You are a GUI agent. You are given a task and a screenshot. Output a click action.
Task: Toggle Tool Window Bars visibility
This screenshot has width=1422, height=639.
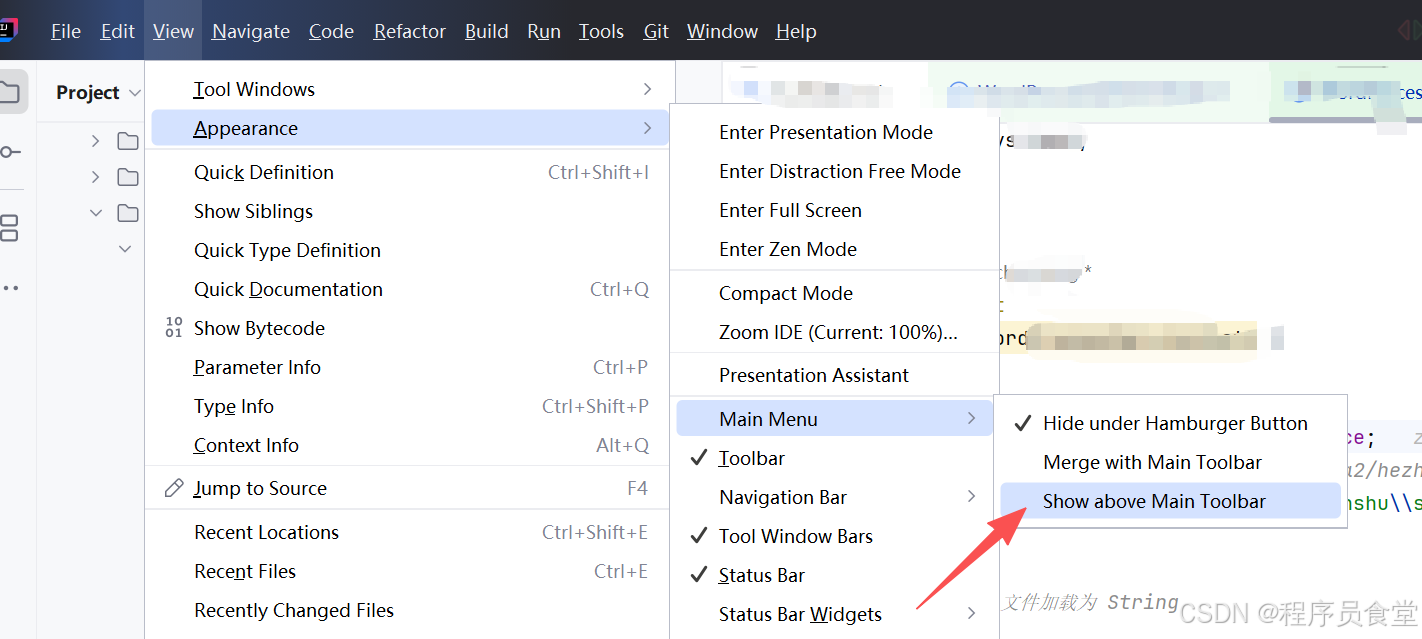(x=834, y=536)
